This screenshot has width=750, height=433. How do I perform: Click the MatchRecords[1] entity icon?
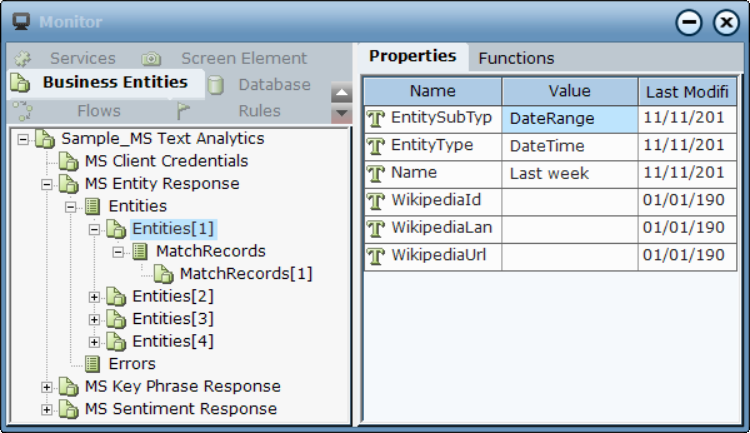[x=163, y=274]
